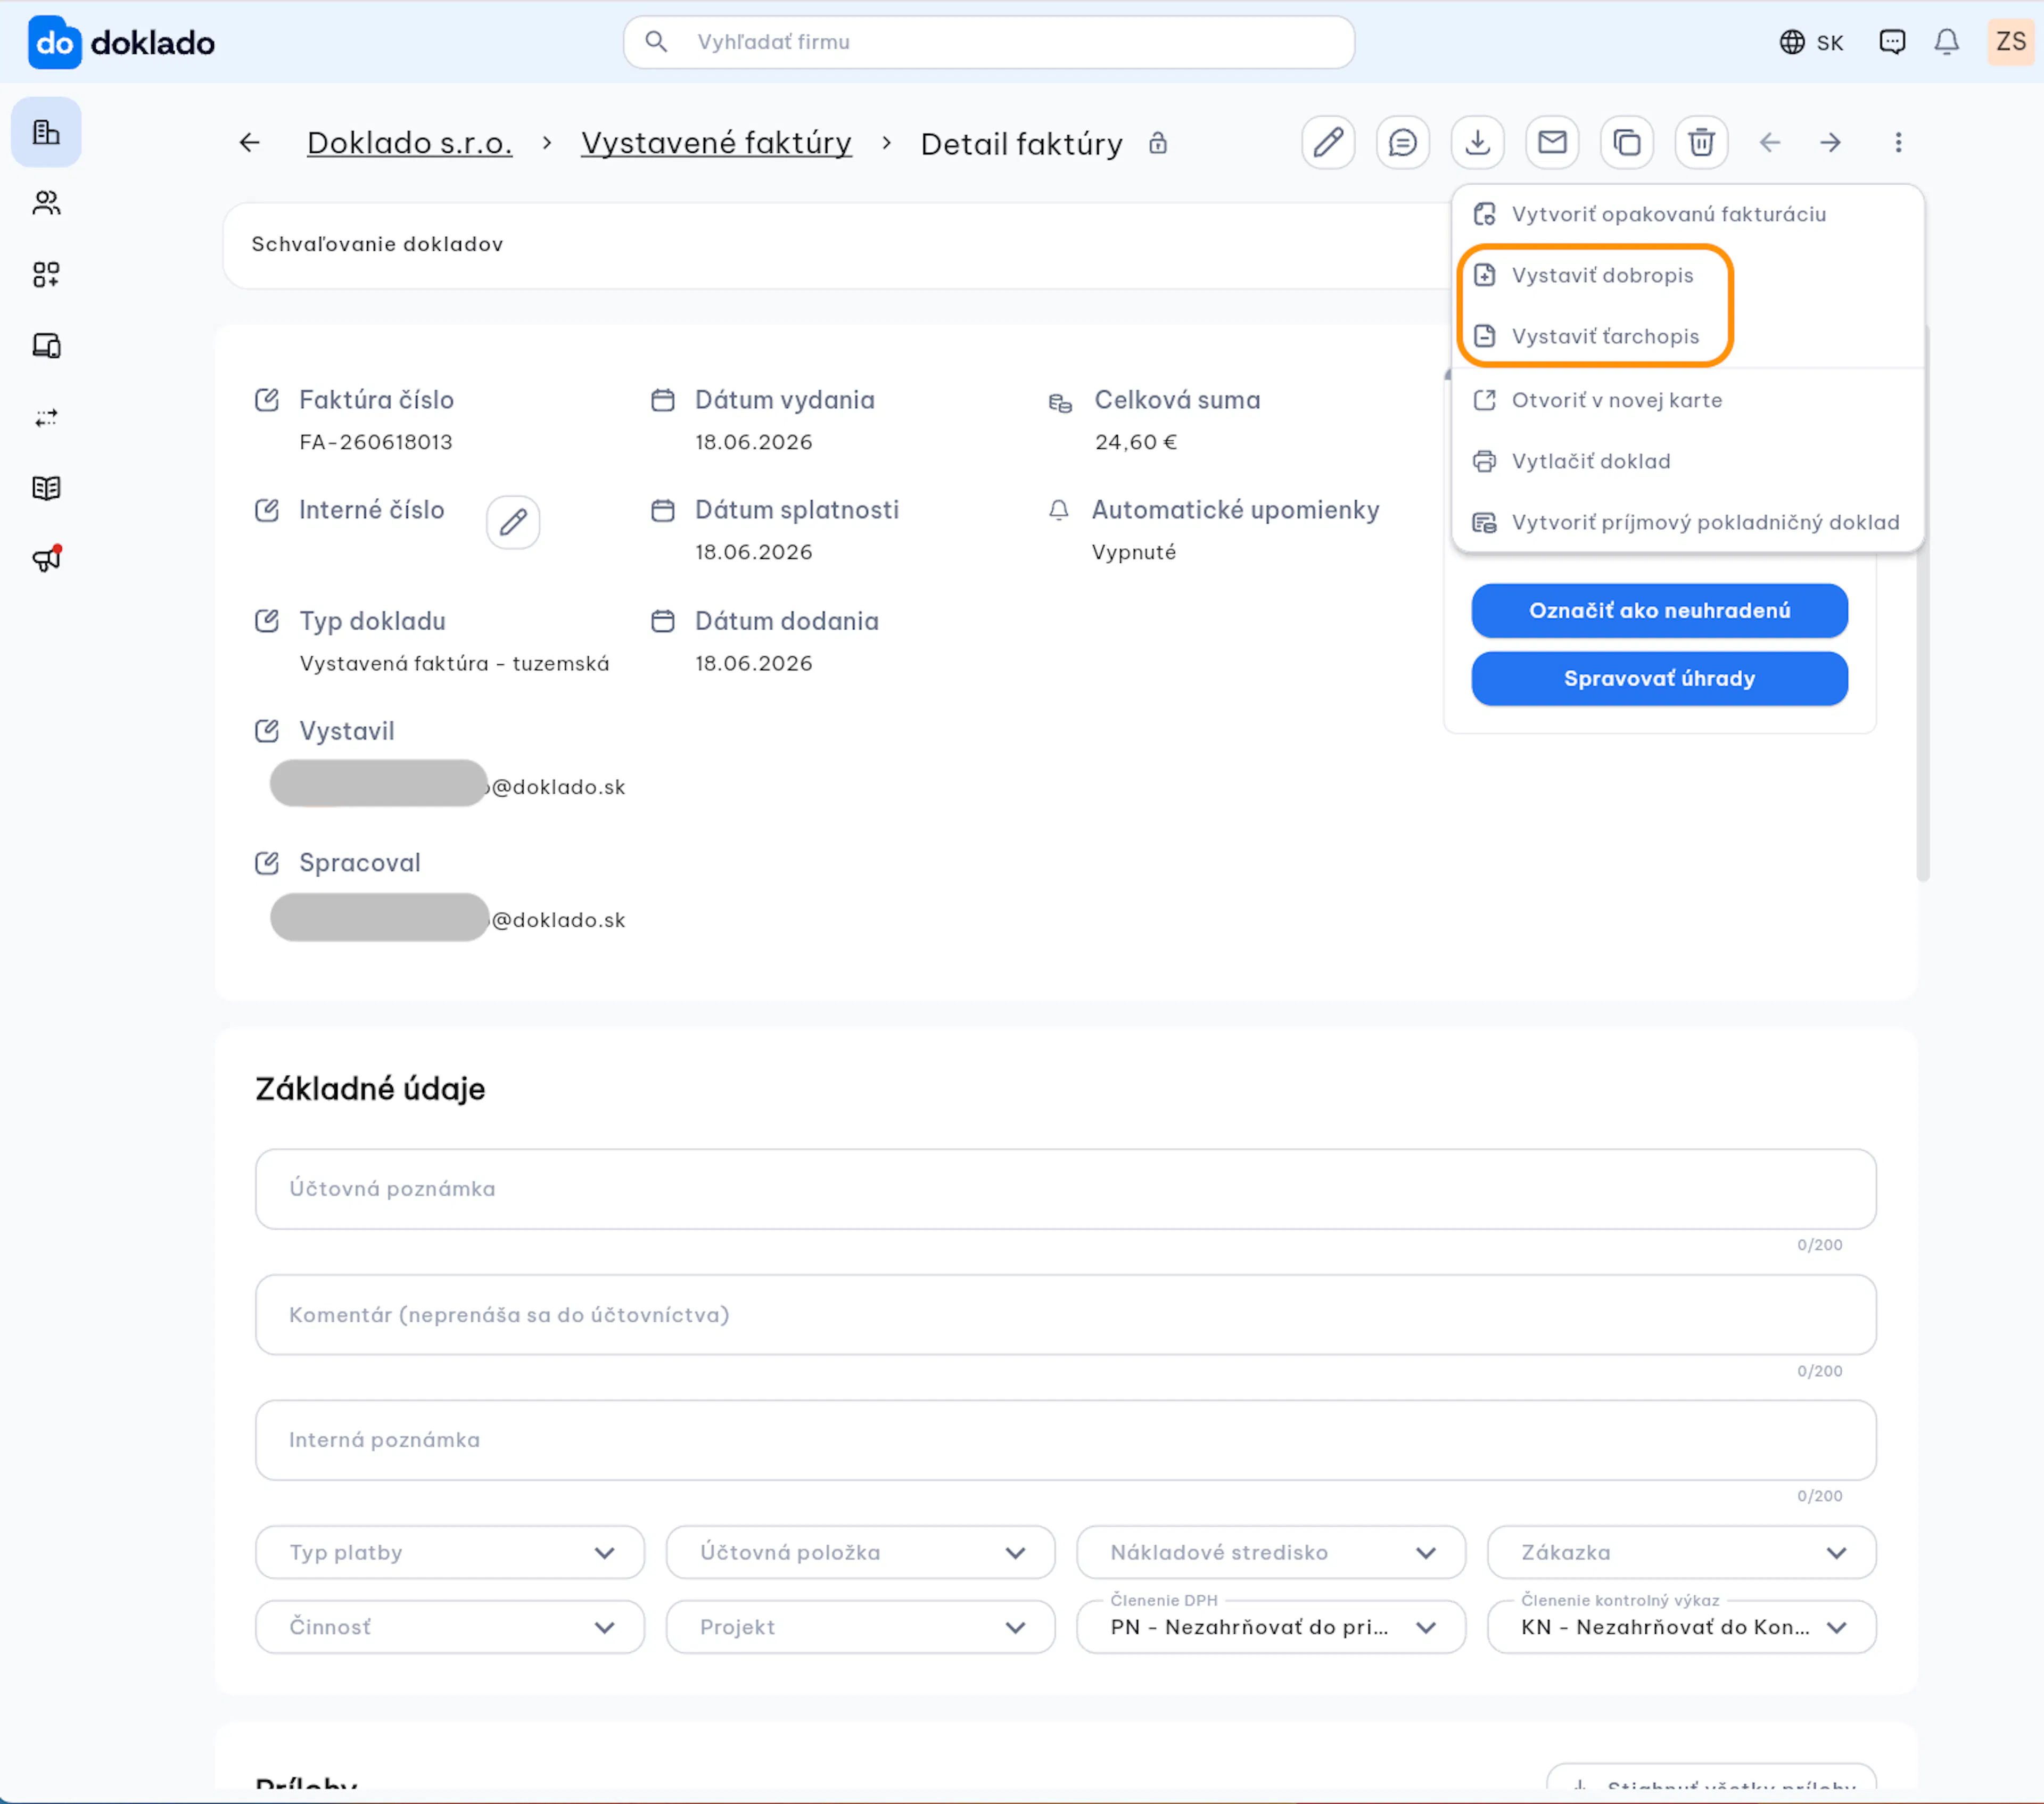Click the edit invoice pencil icon
2044x1804 pixels.
(x=1328, y=143)
